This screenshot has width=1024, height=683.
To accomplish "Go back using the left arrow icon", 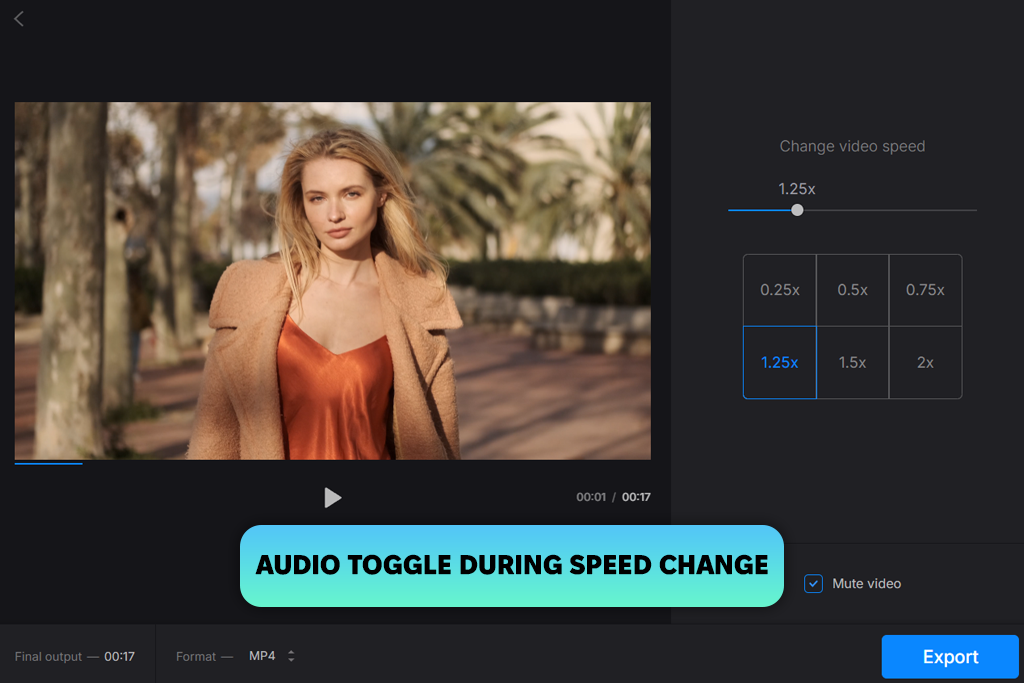I will pyautogui.click(x=19, y=19).
